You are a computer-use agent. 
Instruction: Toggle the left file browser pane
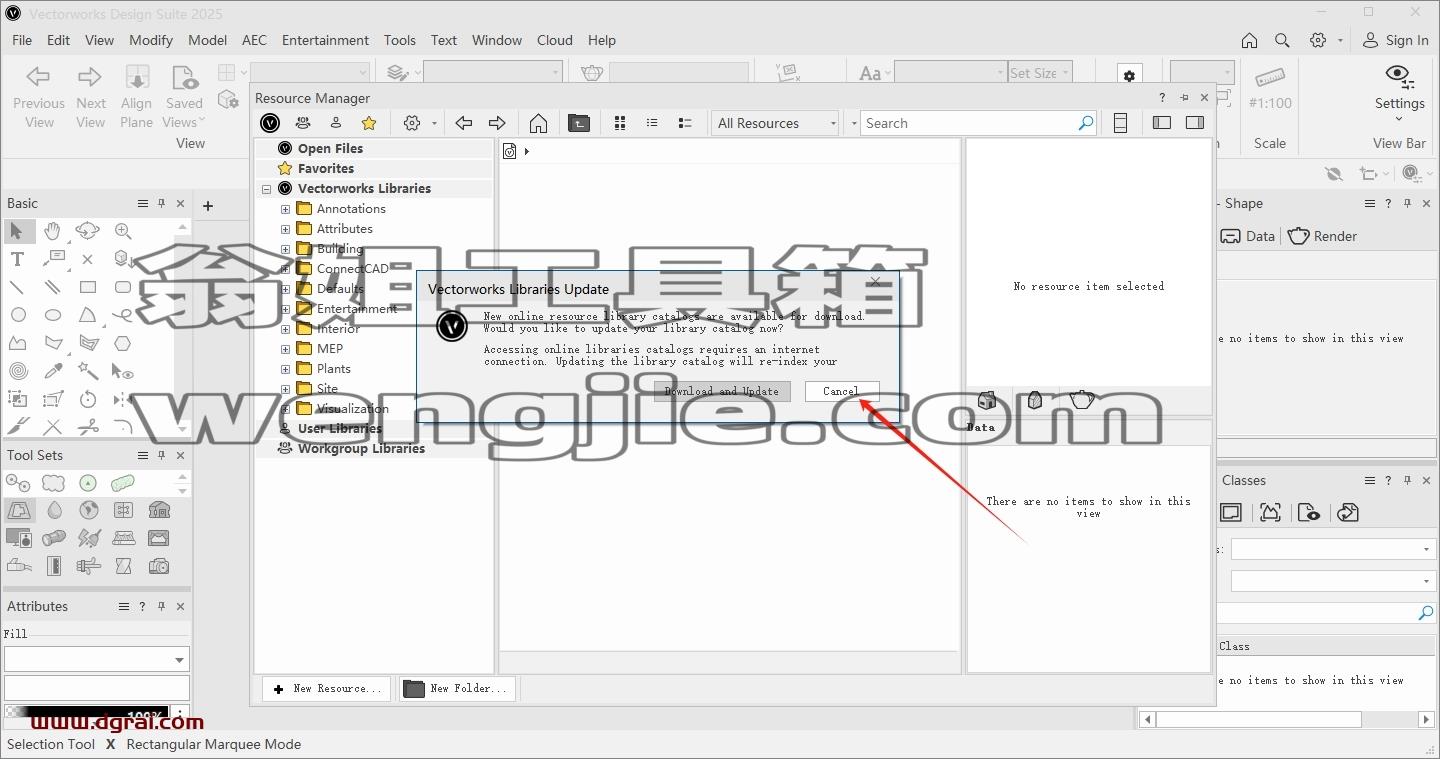click(x=1162, y=123)
